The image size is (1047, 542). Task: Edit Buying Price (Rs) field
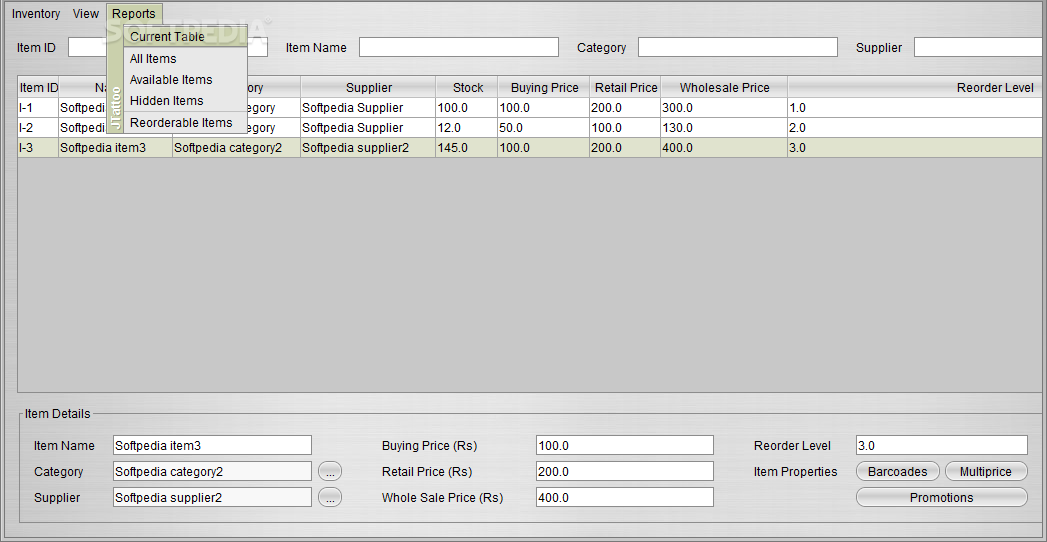coord(625,445)
